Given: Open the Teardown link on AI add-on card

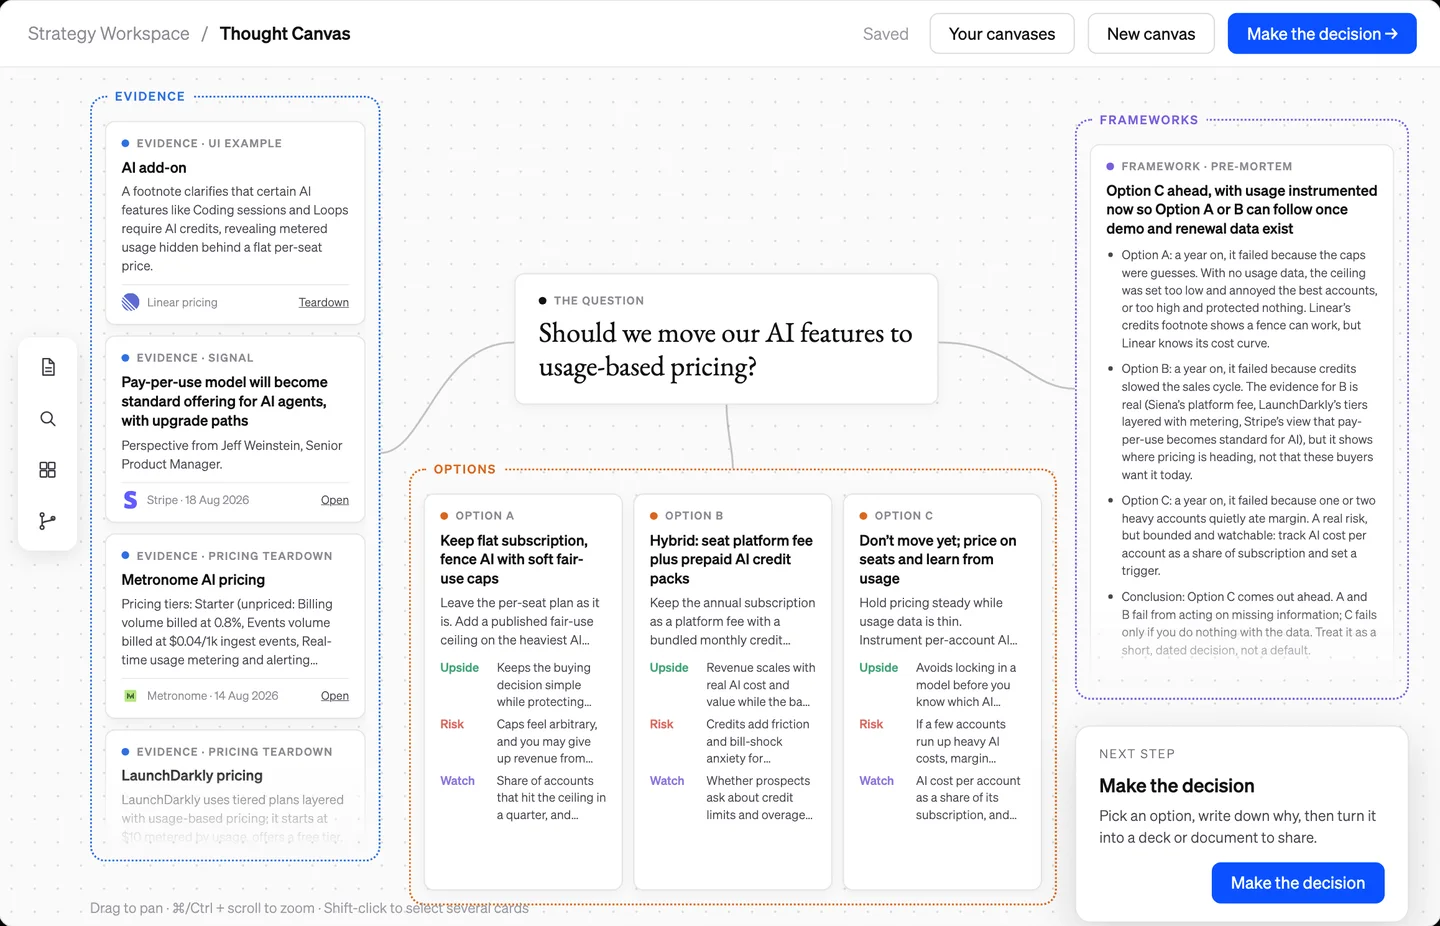Looking at the screenshot, I should pos(324,302).
